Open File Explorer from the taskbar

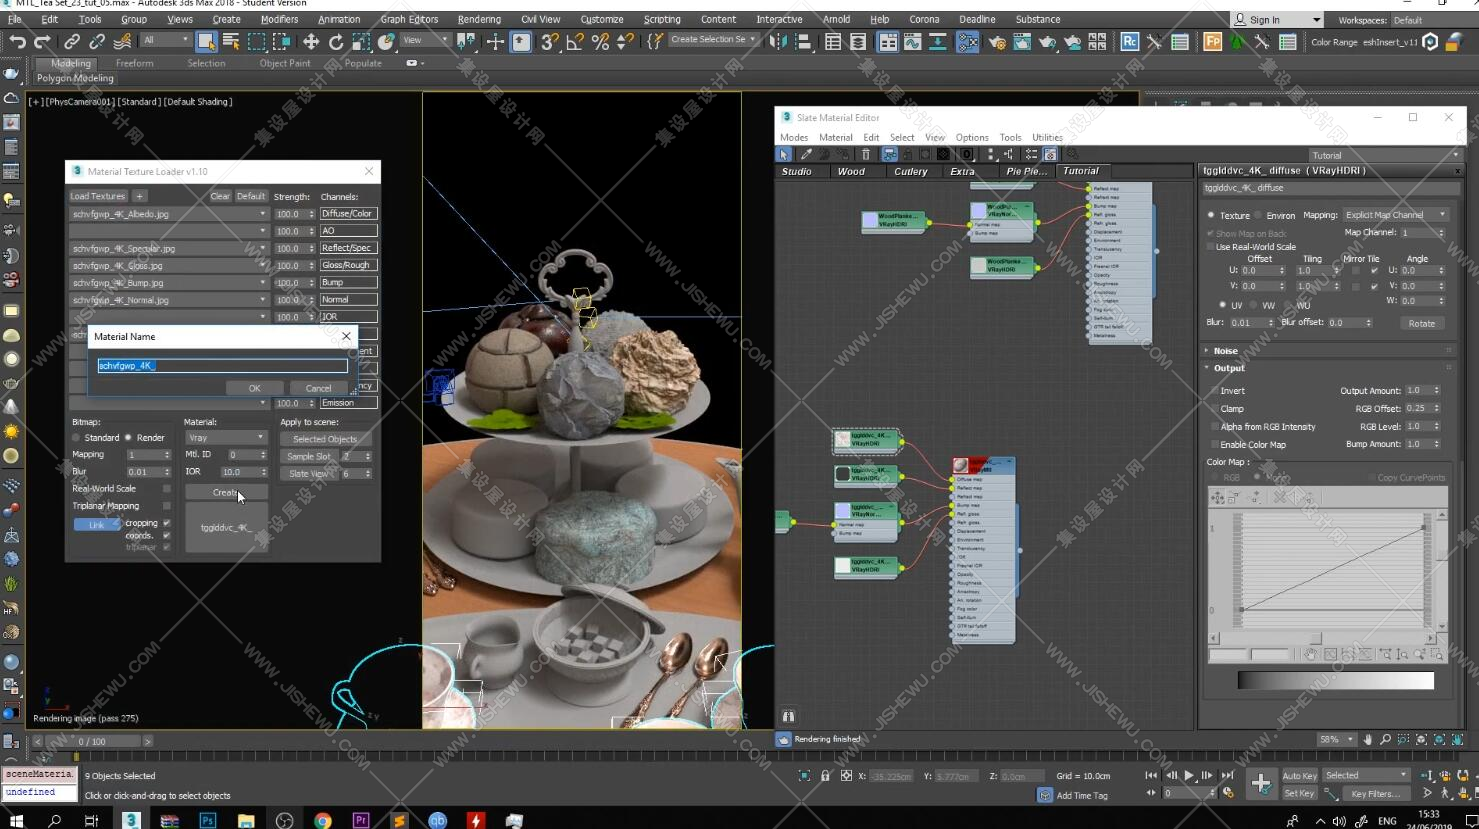246,820
